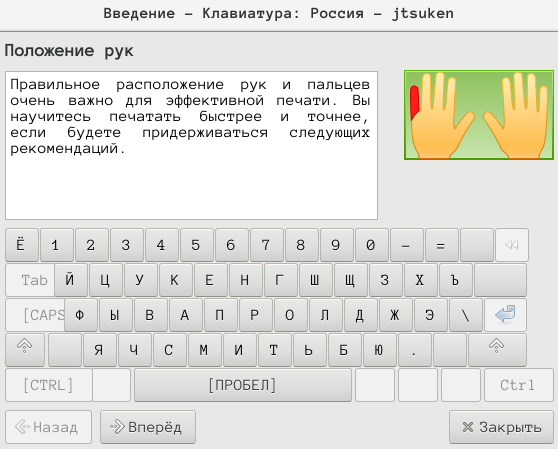Image resolution: width=558 pixels, height=449 pixels.
Task: Click the [CAPS] lock key
Action: coord(35,315)
